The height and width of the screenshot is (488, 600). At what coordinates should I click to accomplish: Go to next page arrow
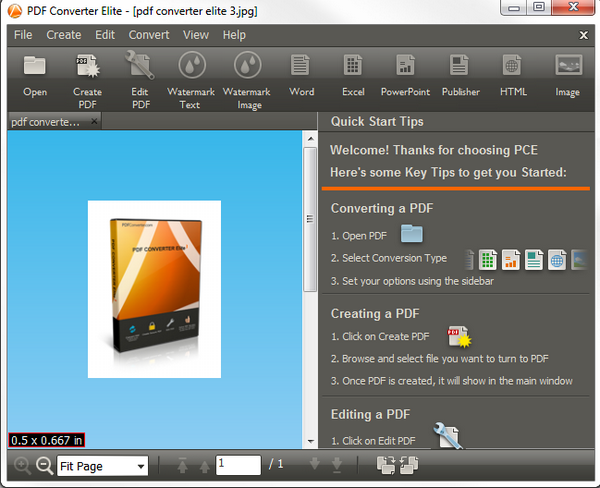pyautogui.click(x=315, y=464)
